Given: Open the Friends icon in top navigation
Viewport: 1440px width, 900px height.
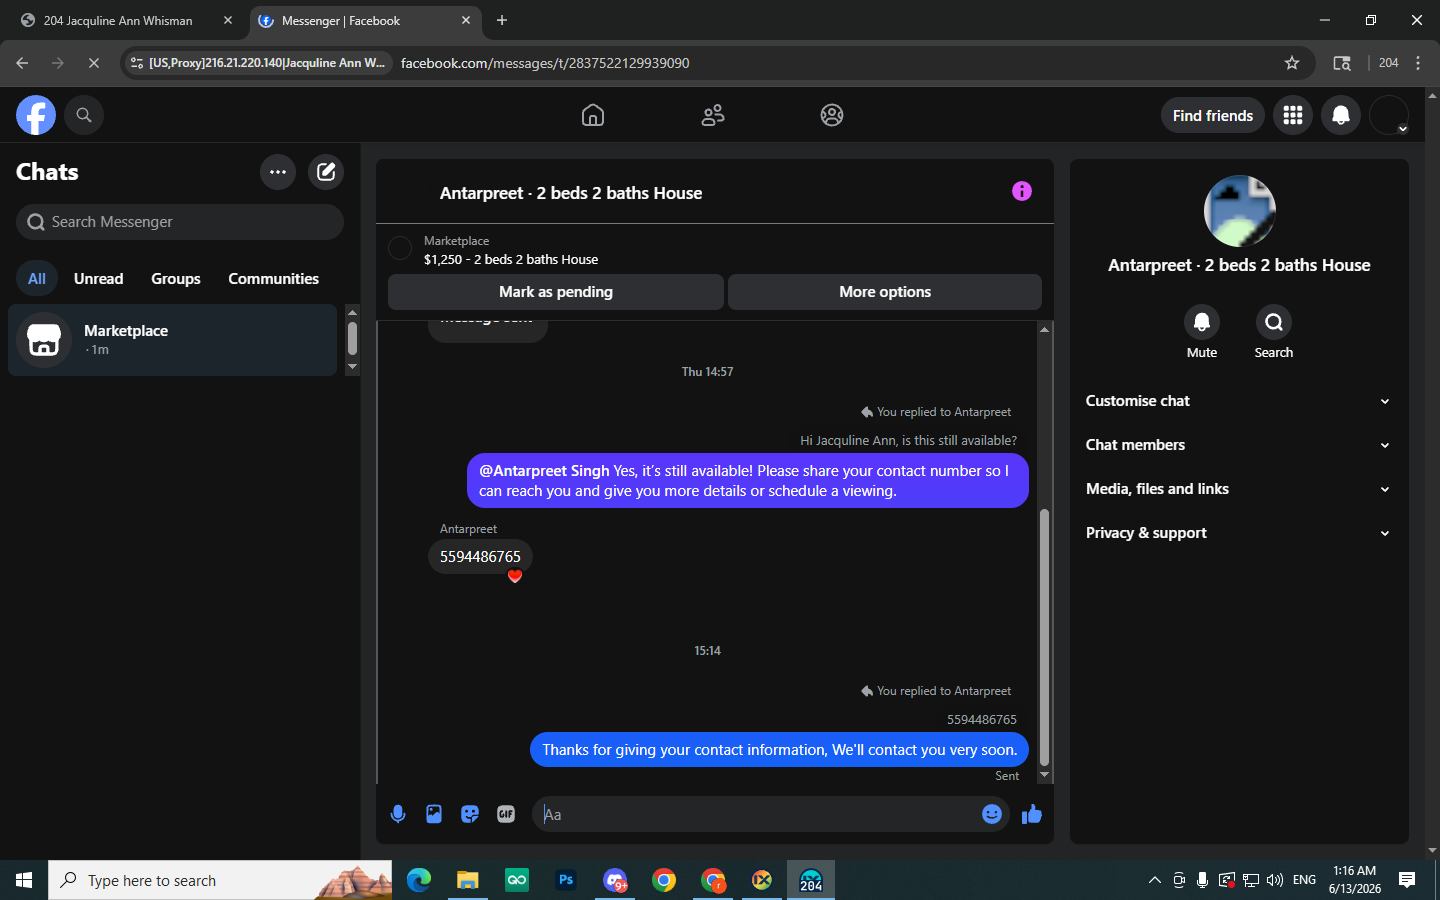Looking at the screenshot, I should [713, 115].
